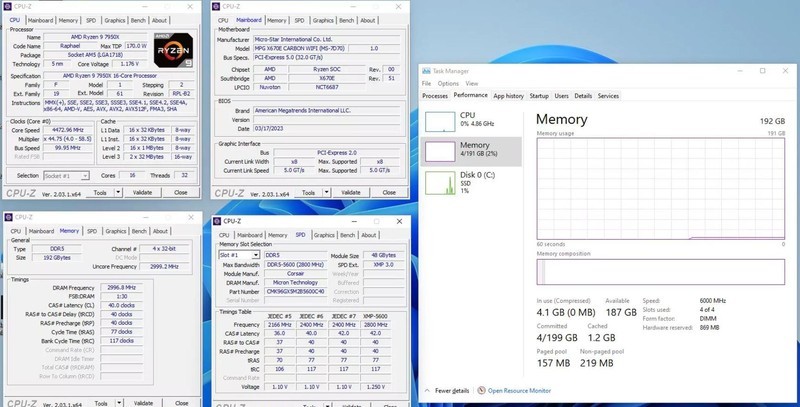Close the CPU-Z SPD window
This screenshot has width=800, height=407.
(x=399, y=221)
